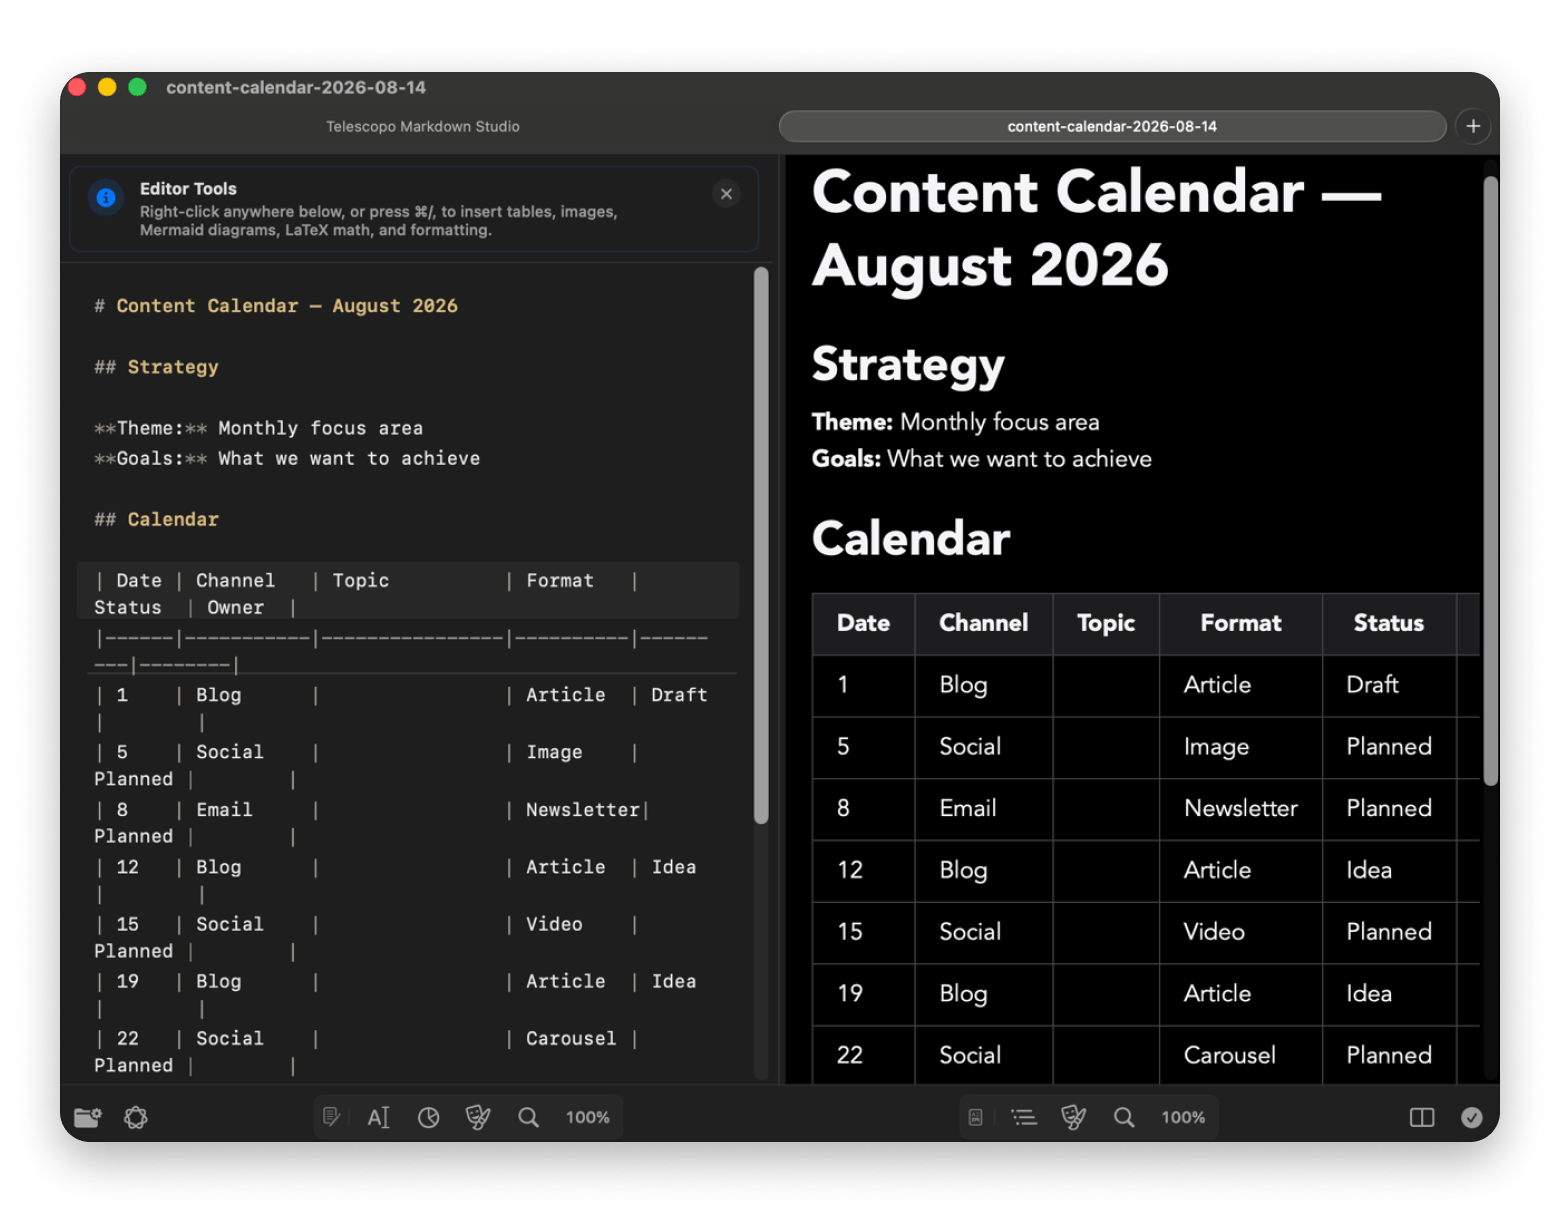
Task: Open the editor text formatting (A) tool
Action: 379,1117
